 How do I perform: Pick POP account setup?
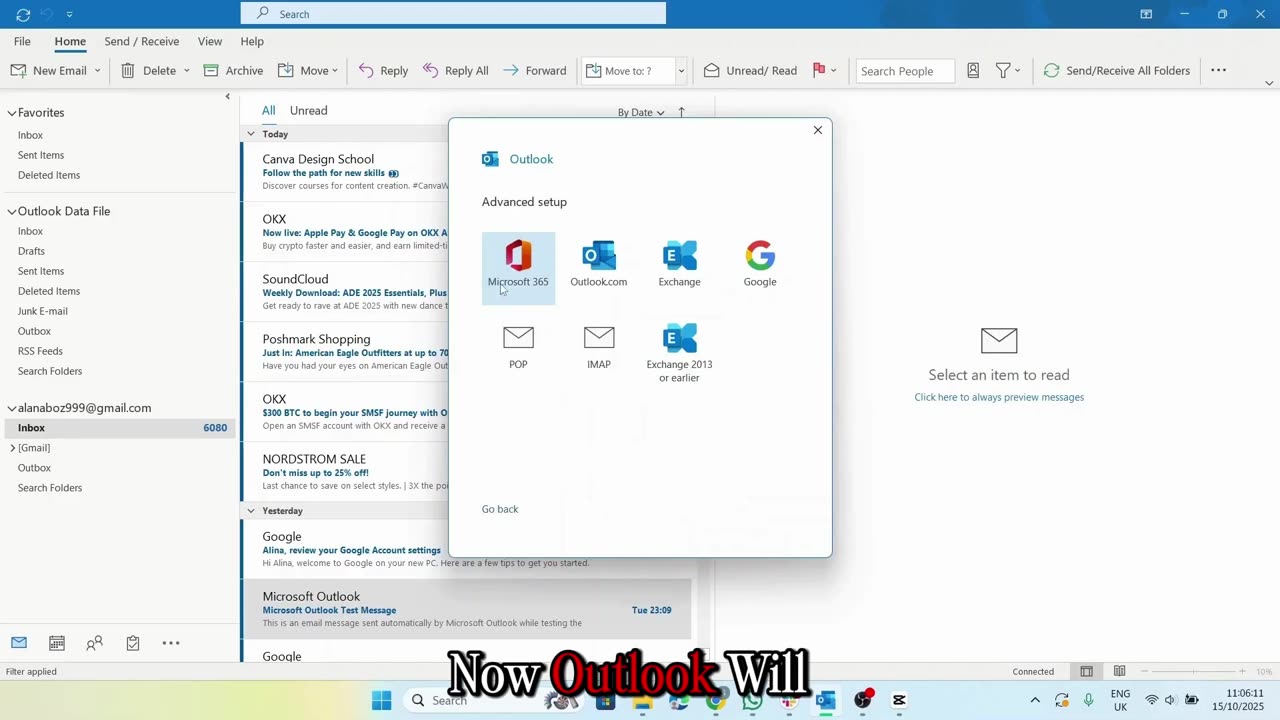click(518, 348)
